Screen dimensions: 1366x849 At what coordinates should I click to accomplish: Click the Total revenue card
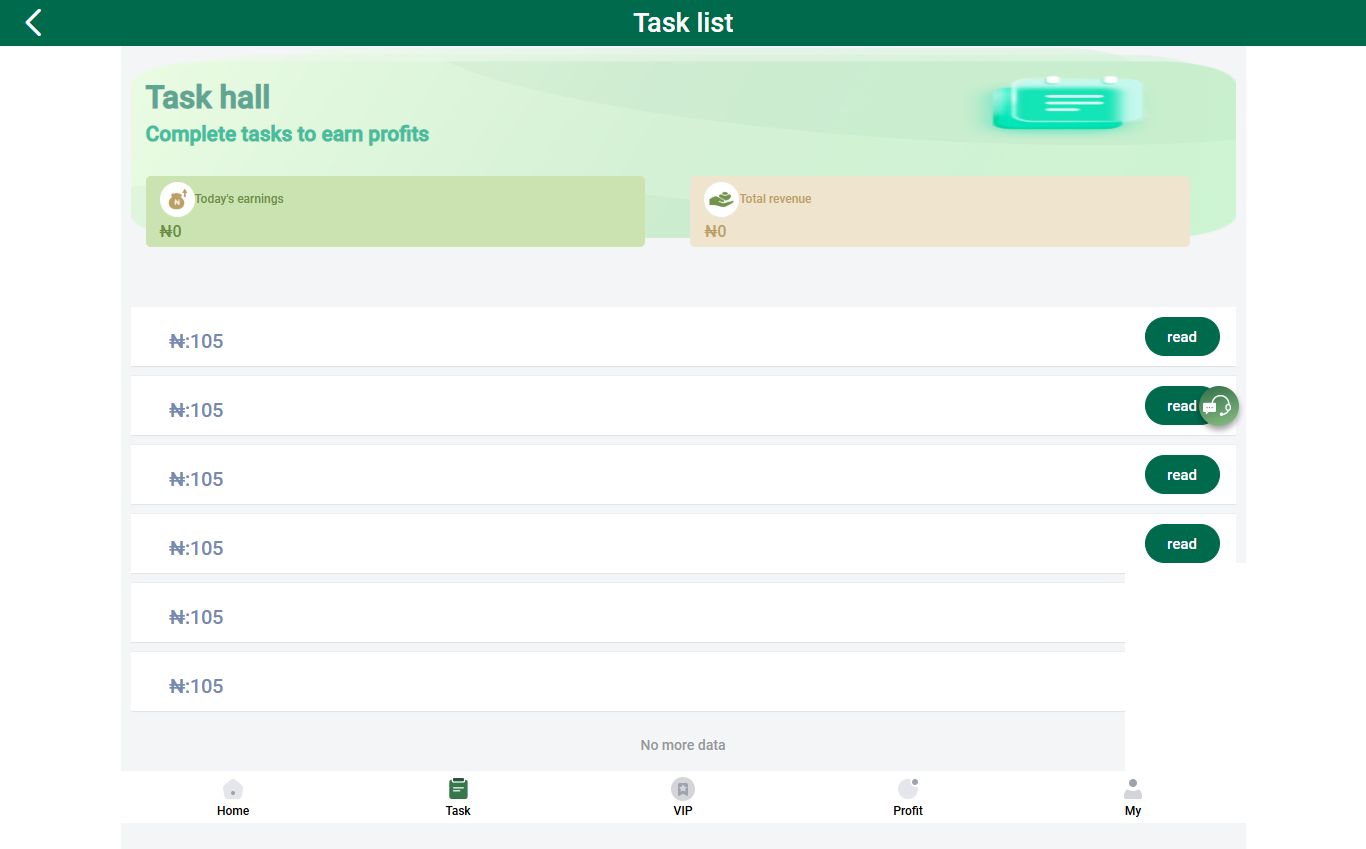[x=940, y=211]
